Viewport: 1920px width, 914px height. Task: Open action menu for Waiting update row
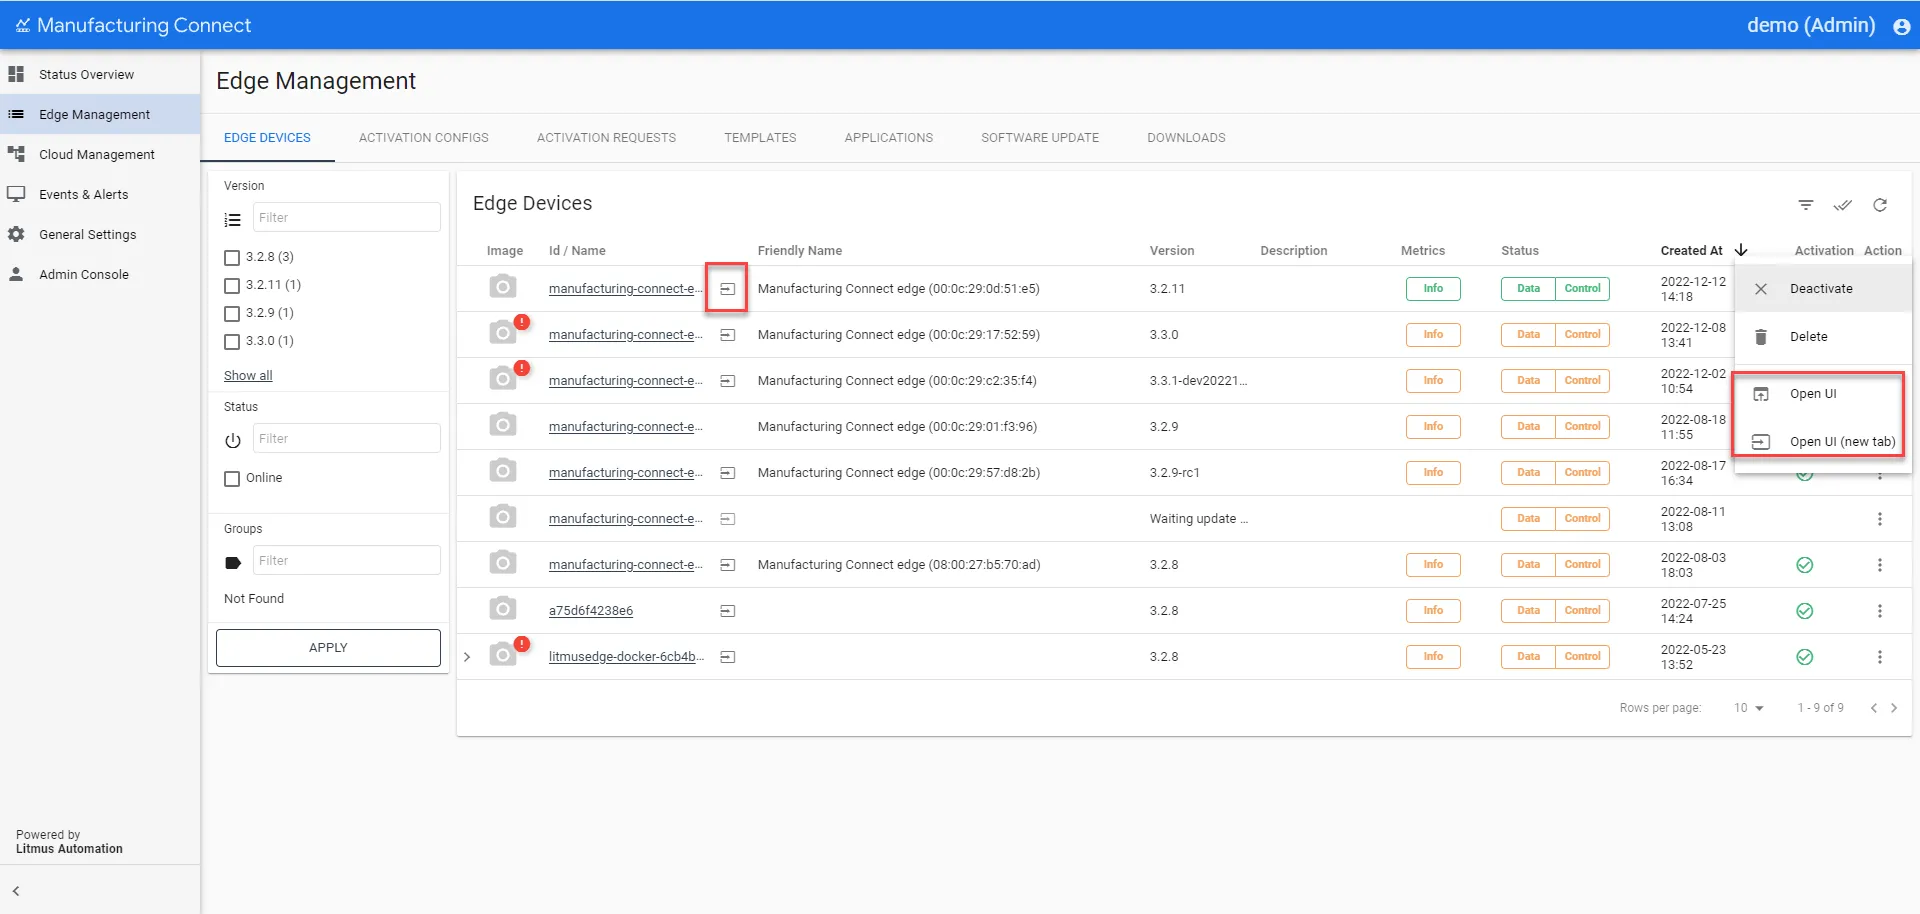[1880, 519]
